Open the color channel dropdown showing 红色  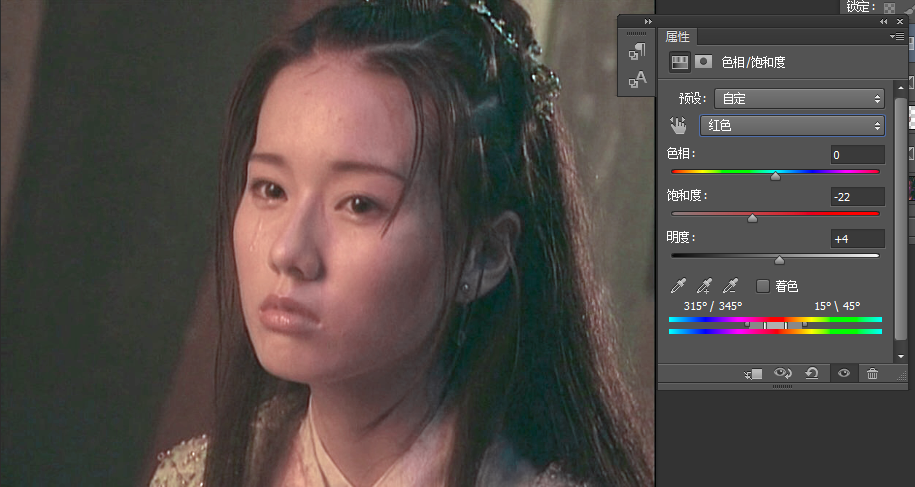[792, 125]
